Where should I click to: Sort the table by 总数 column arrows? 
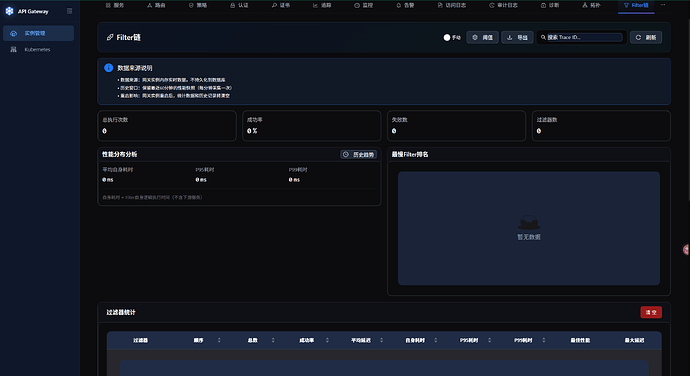pos(273,340)
